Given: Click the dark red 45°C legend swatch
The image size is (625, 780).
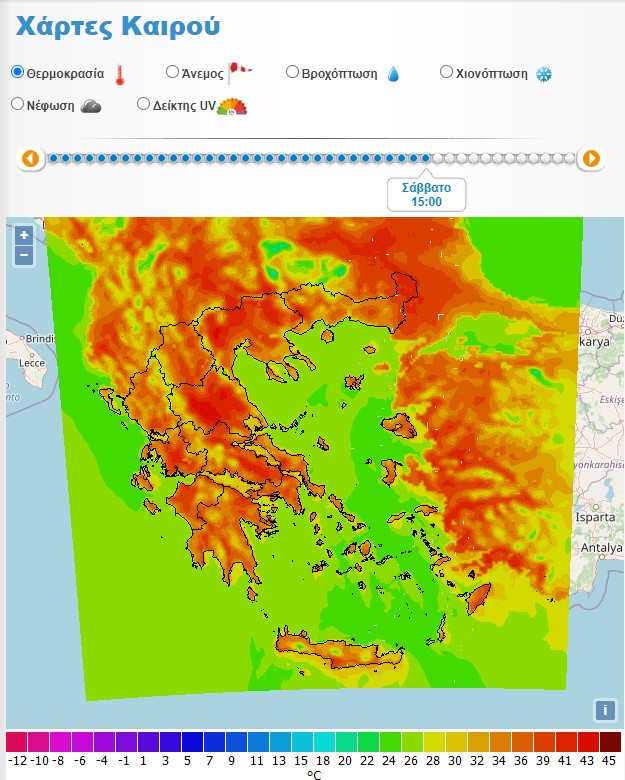Looking at the screenshot, I should click(610, 742).
